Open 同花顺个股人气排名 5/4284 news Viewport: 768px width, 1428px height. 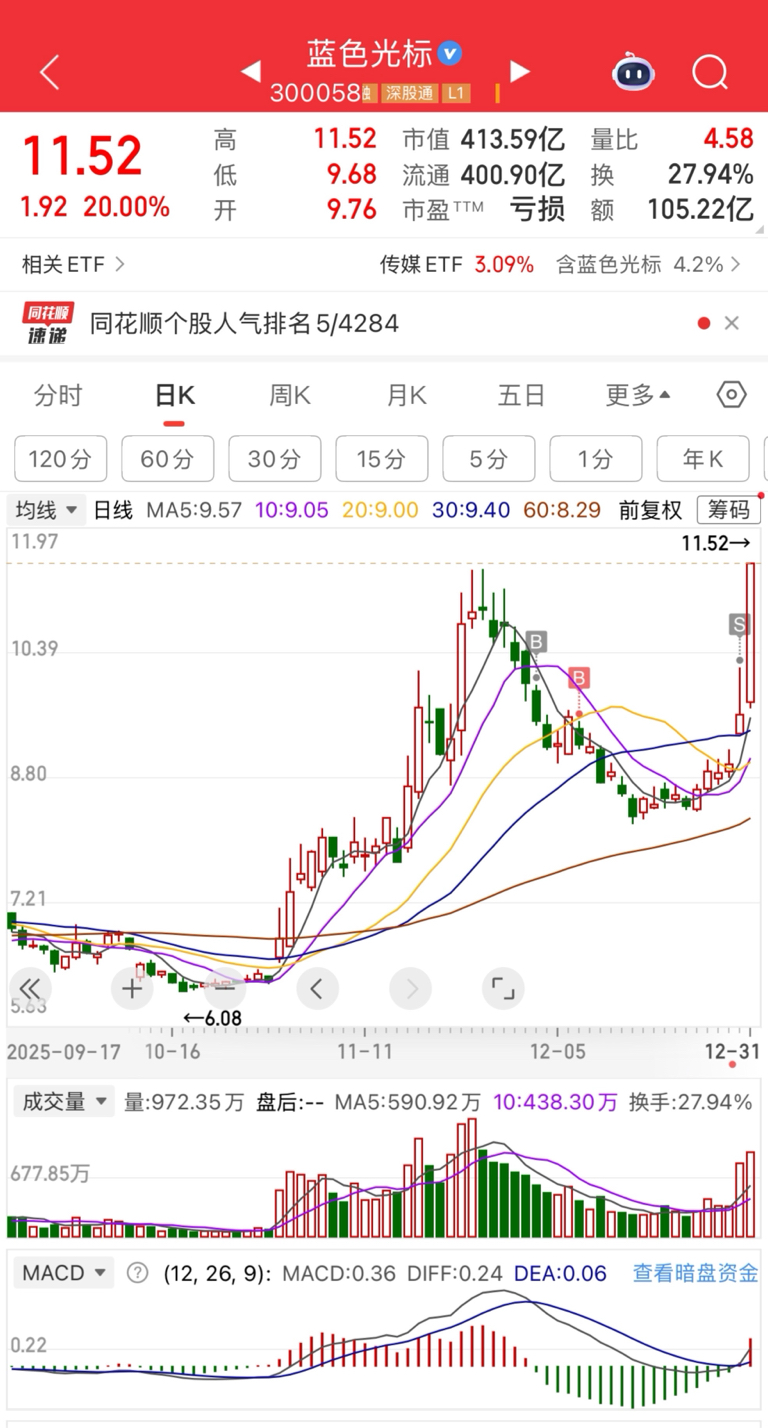coord(244,323)
